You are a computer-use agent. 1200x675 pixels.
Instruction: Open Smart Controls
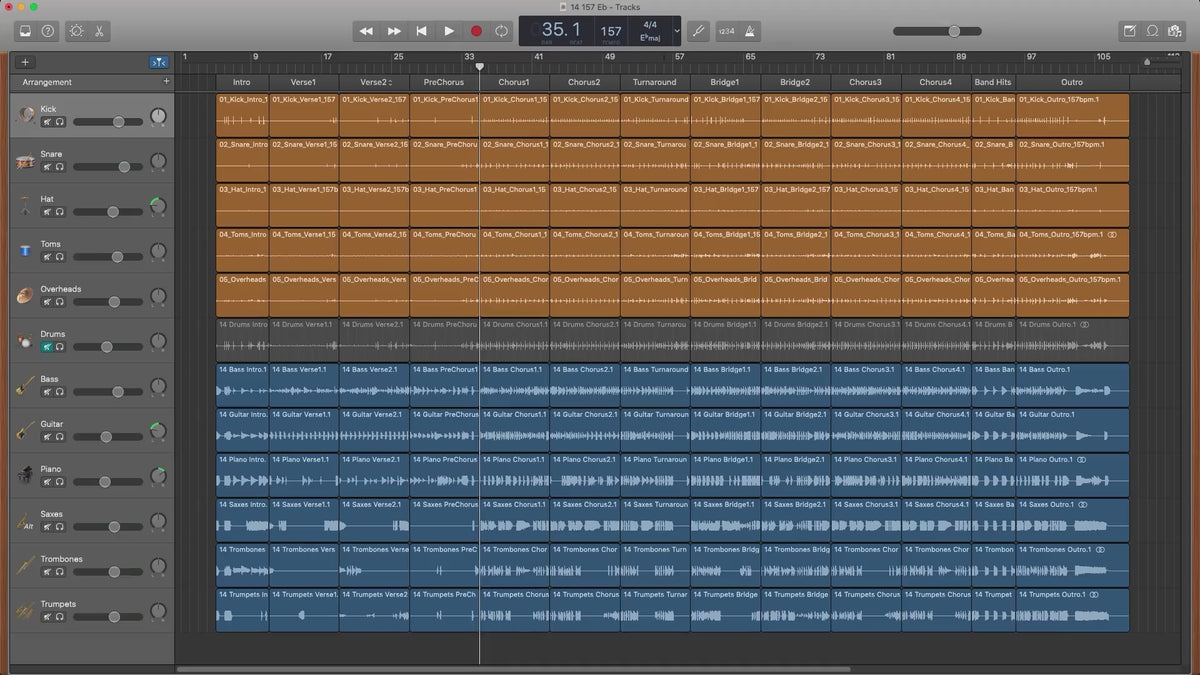tap(77, 31)
